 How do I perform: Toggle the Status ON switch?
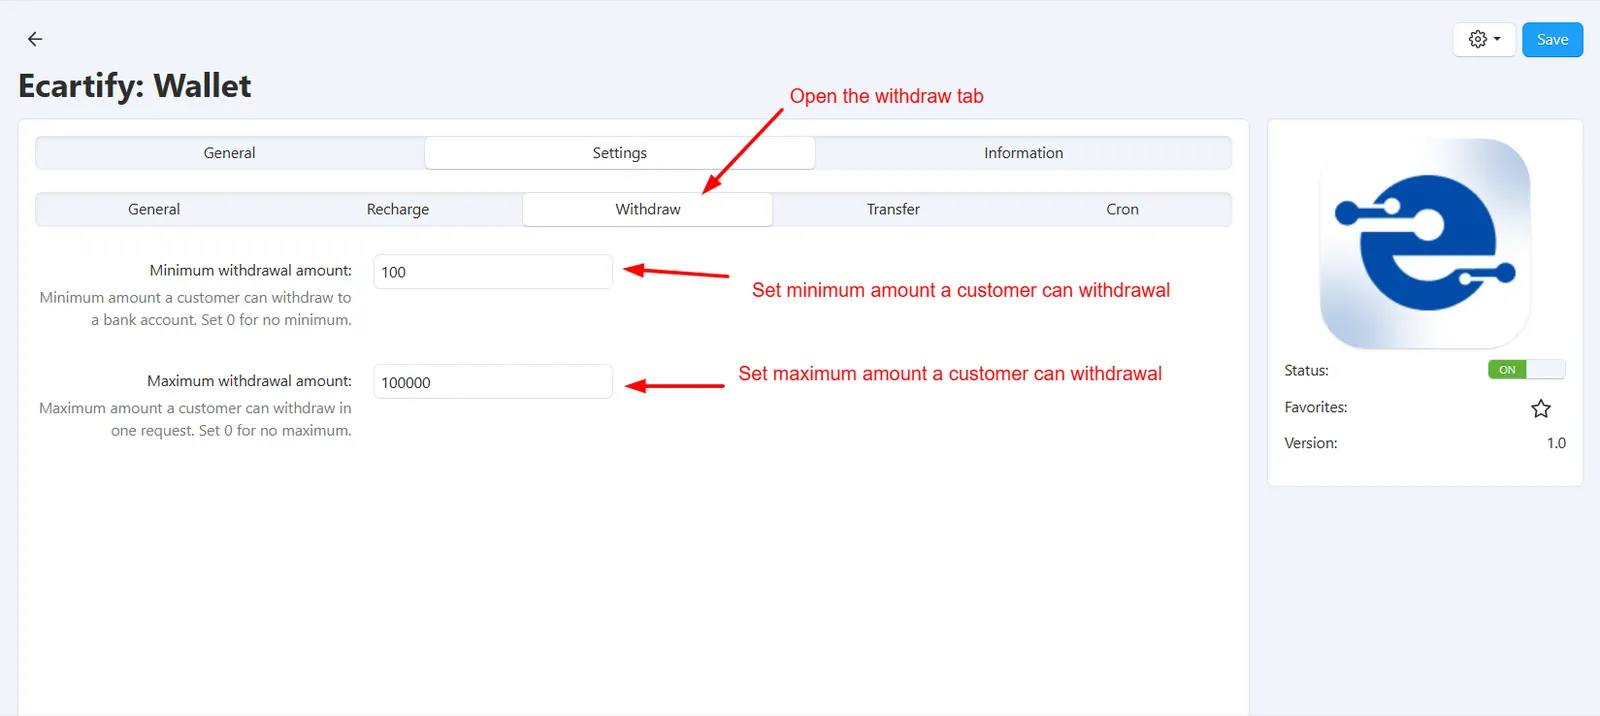1526,370
